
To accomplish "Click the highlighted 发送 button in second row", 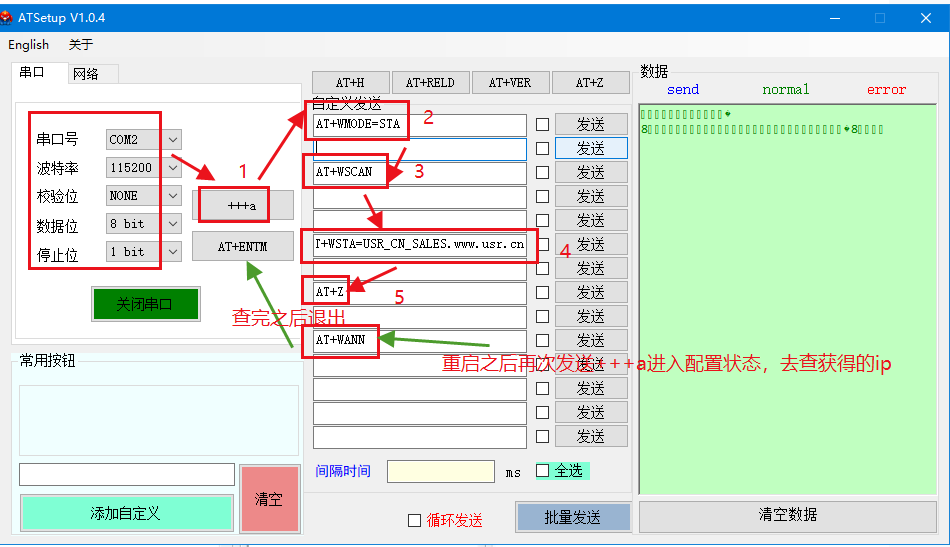I will 591,148.
